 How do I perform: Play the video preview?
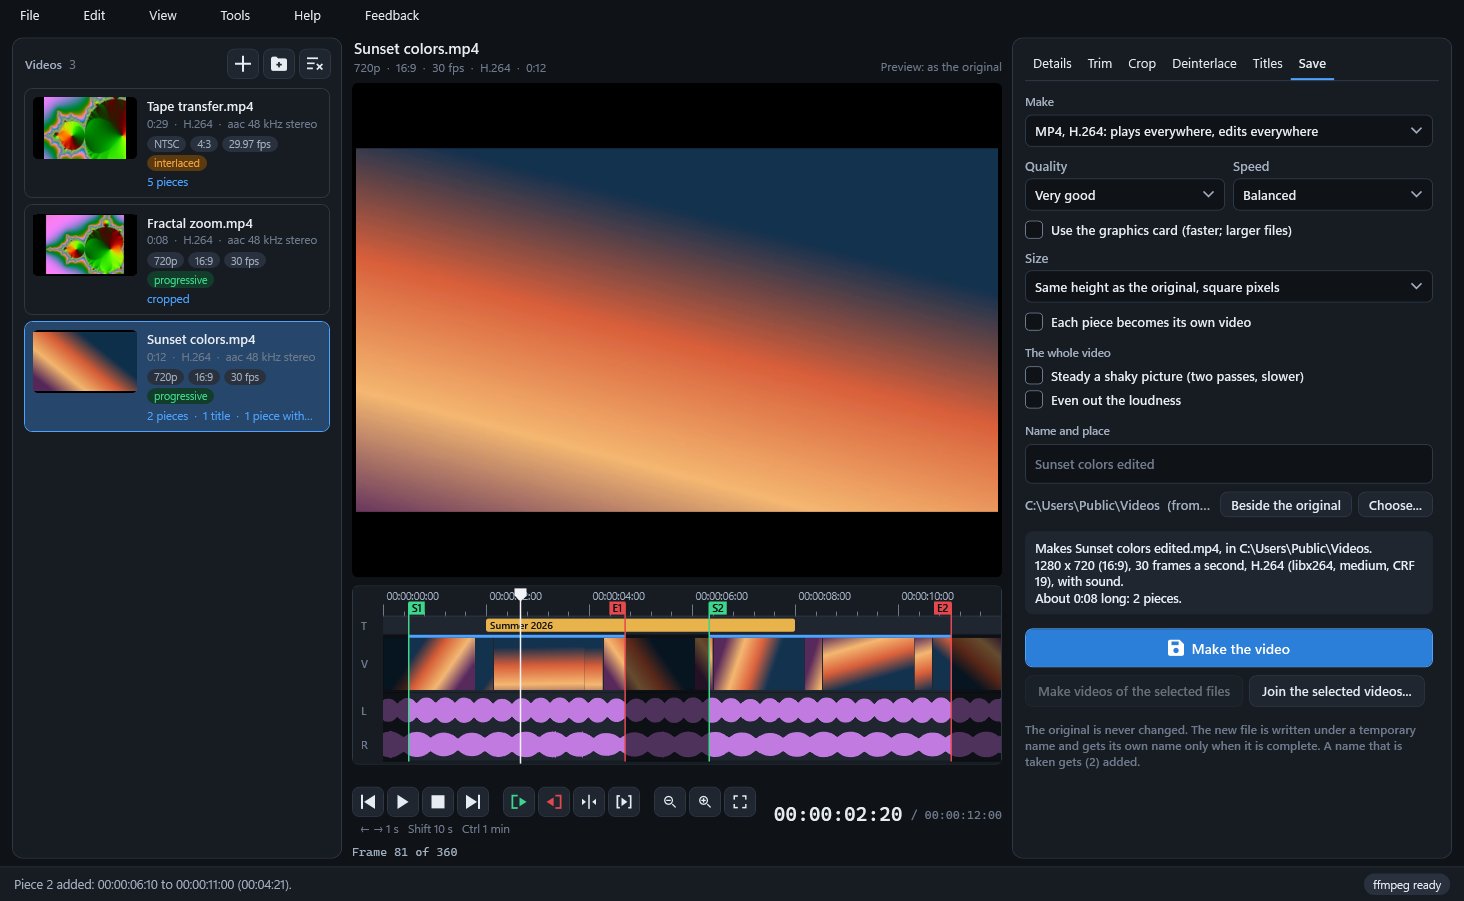(x=403, y=802)
